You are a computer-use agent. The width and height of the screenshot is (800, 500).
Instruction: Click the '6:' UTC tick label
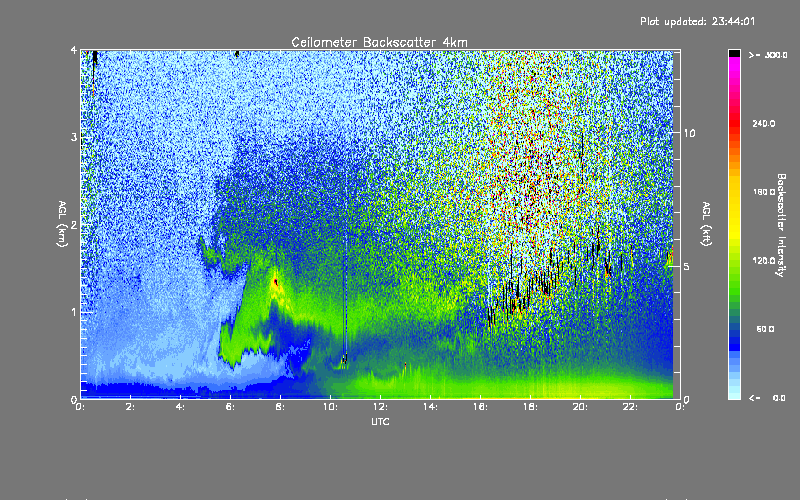[231, 407]
